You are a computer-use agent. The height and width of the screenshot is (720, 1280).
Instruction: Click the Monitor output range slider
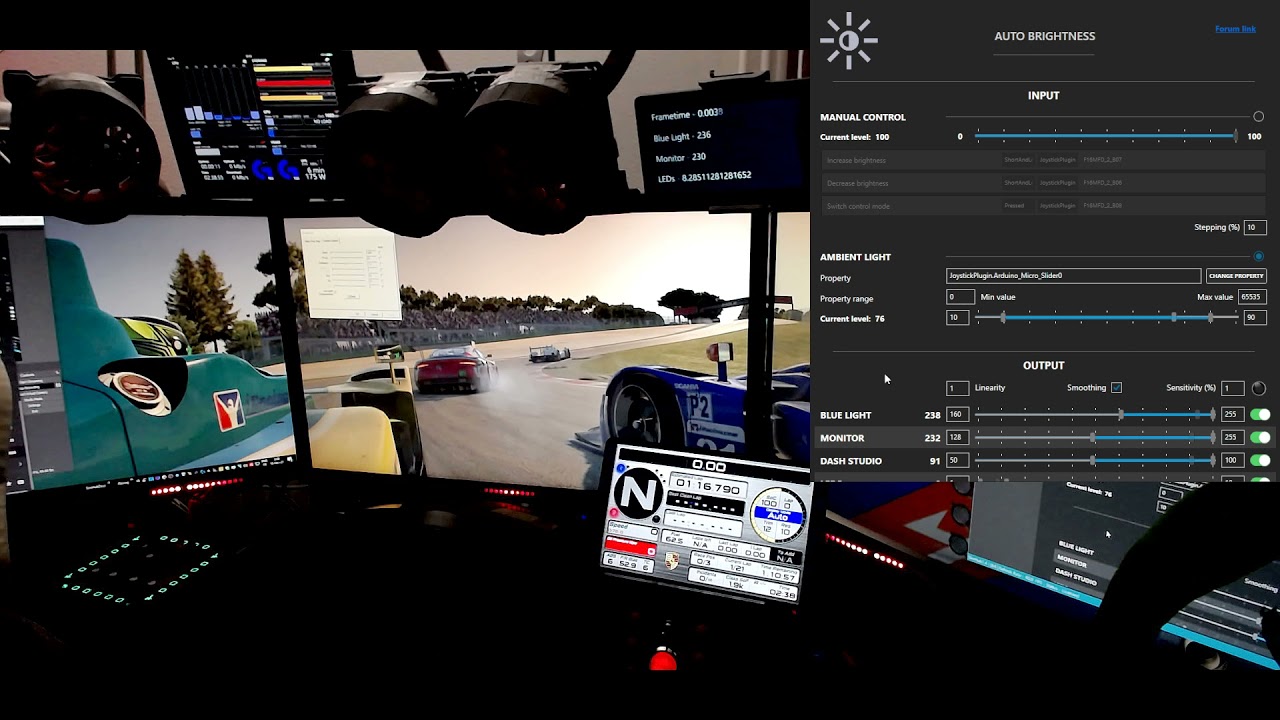tap(1095, 438)
